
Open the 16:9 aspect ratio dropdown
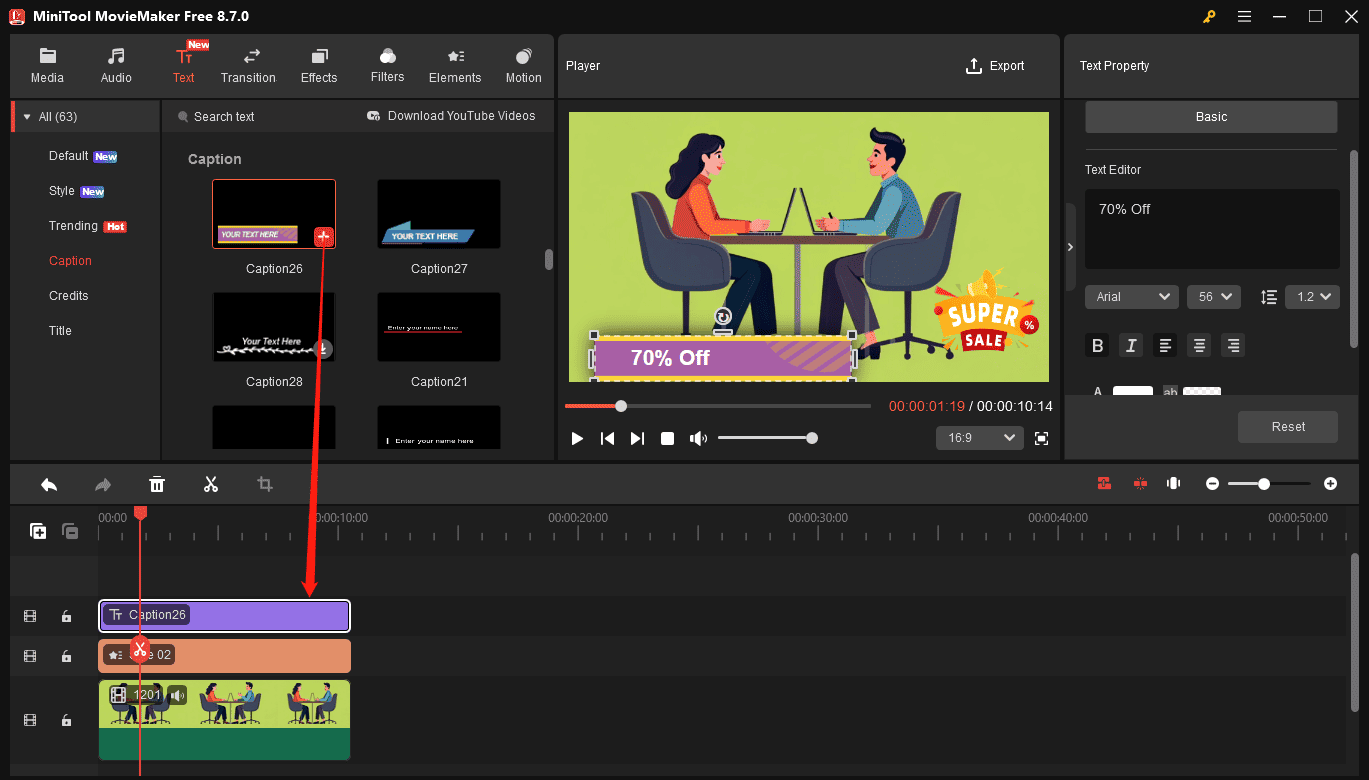pyautogui.click(x=980, y=438)
